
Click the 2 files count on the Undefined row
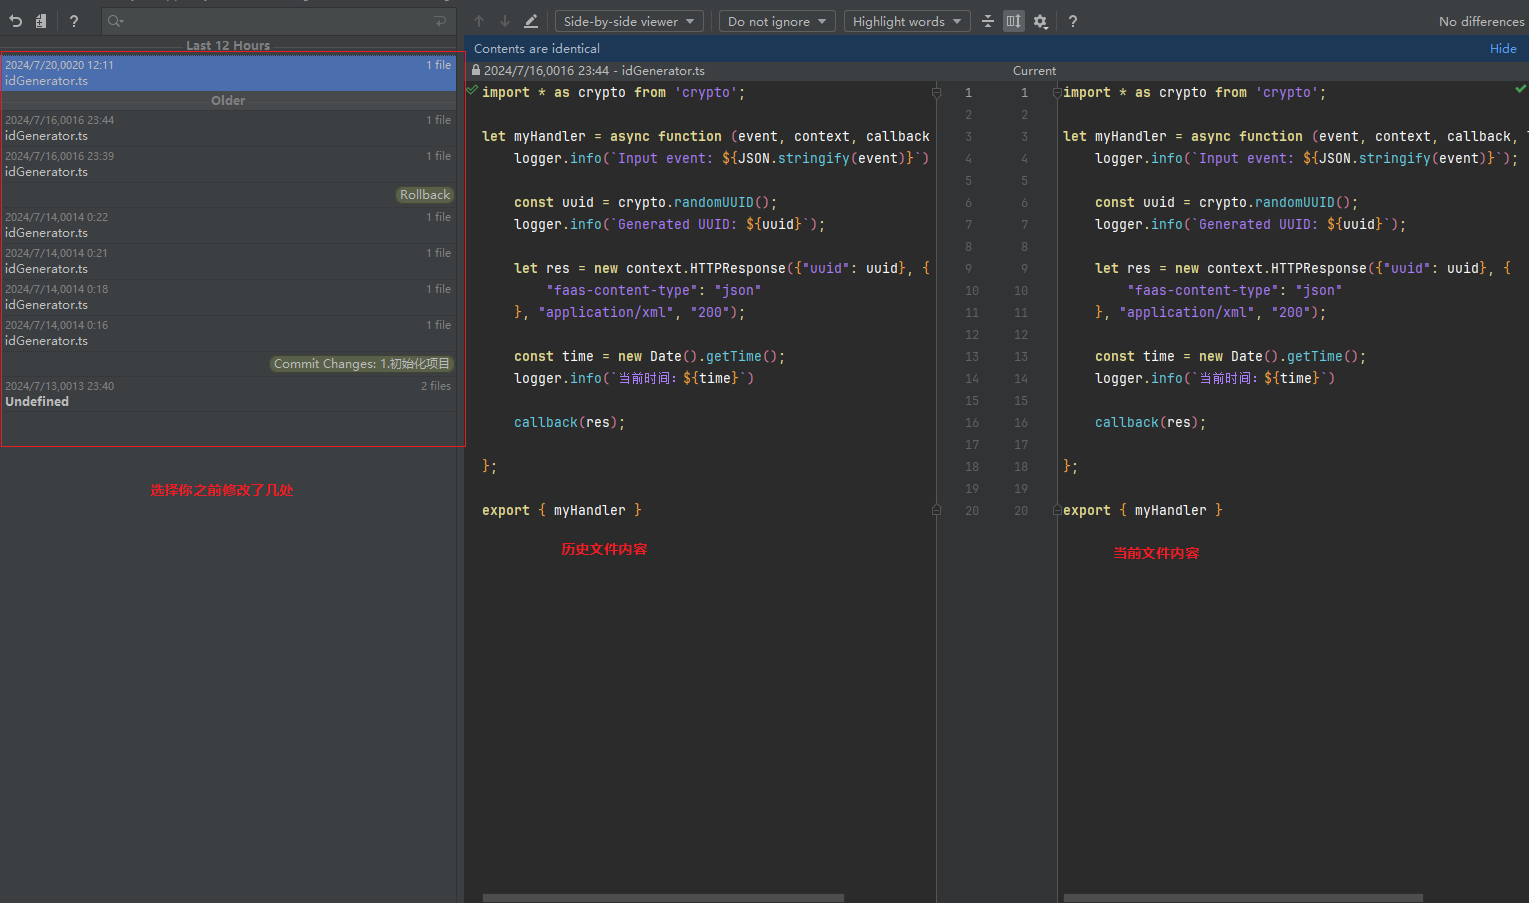pyautogui.click(x=436, y=386)
